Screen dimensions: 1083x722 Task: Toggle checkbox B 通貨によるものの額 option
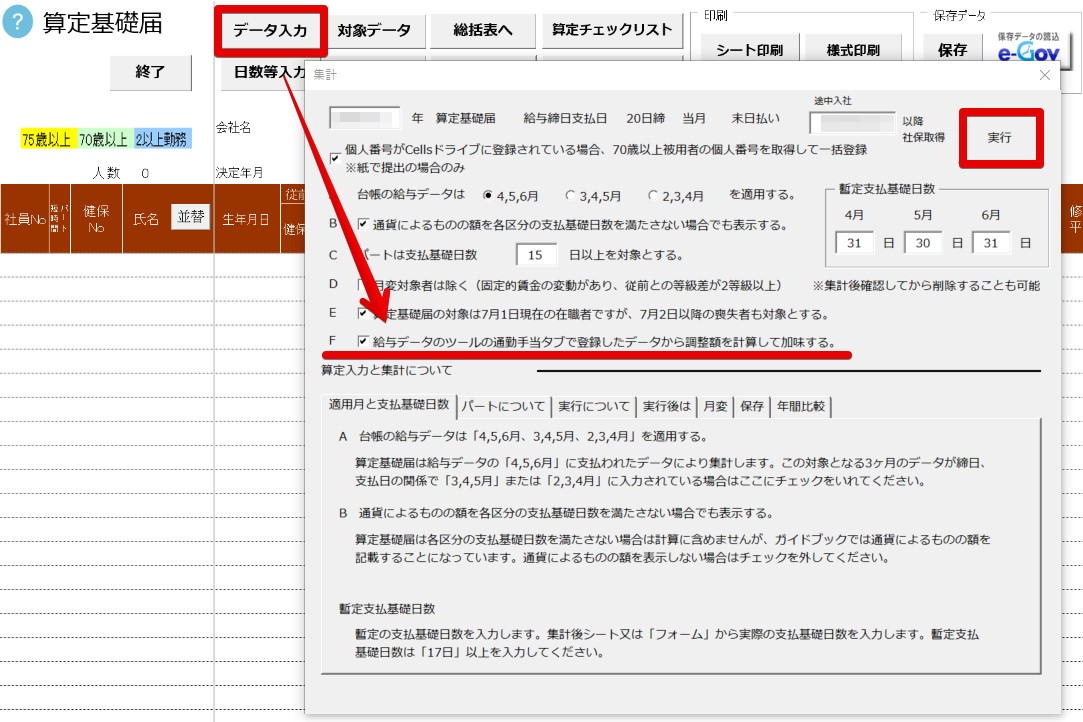pos(363,224)
